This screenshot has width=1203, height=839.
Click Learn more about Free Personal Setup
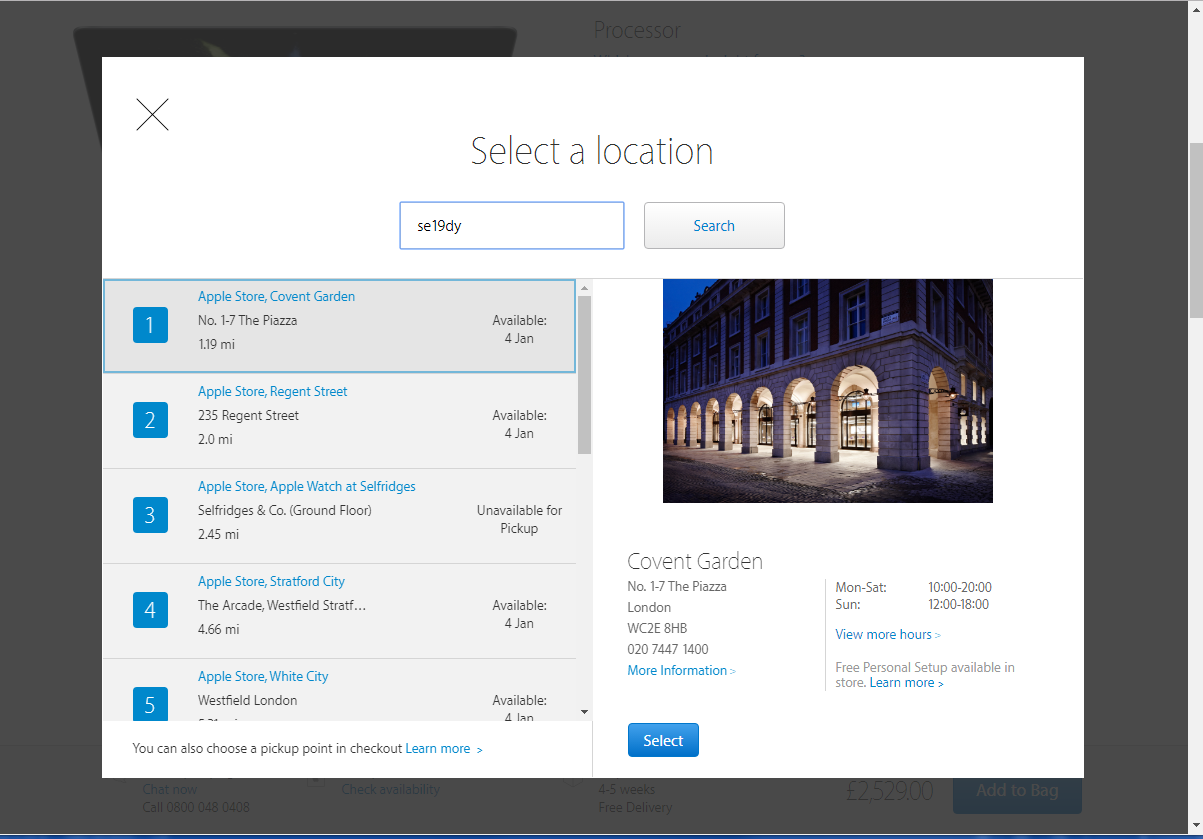click(x=906, y=682)
